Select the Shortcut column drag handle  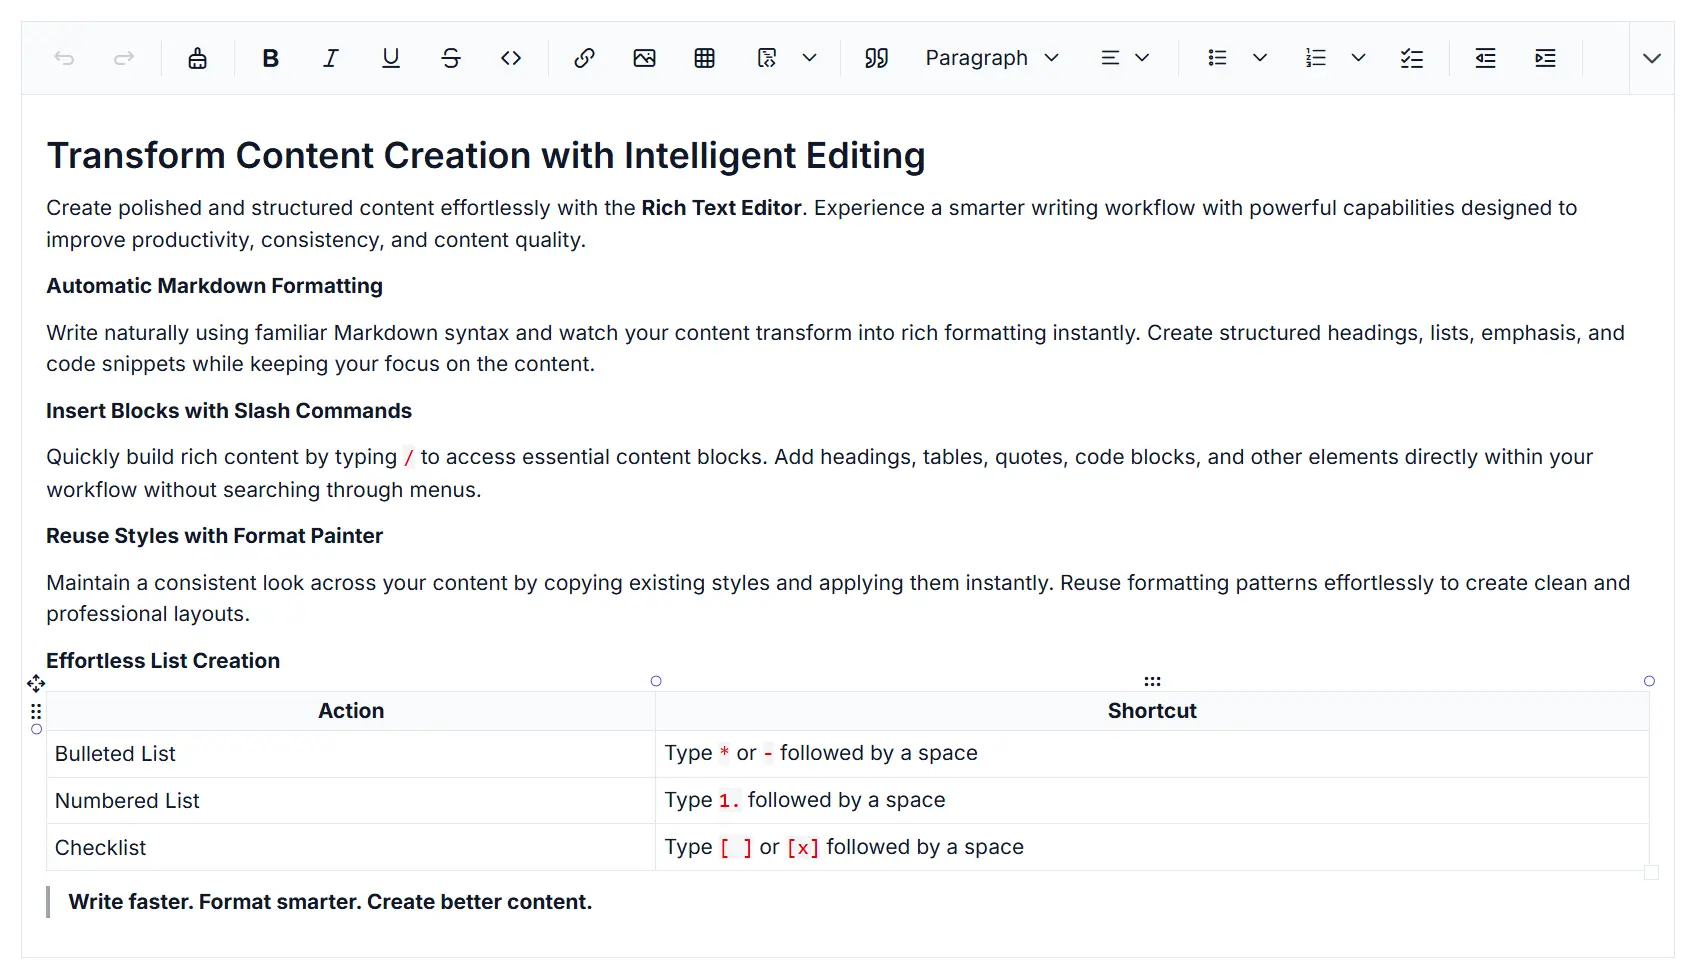[x=1152, y=681]
